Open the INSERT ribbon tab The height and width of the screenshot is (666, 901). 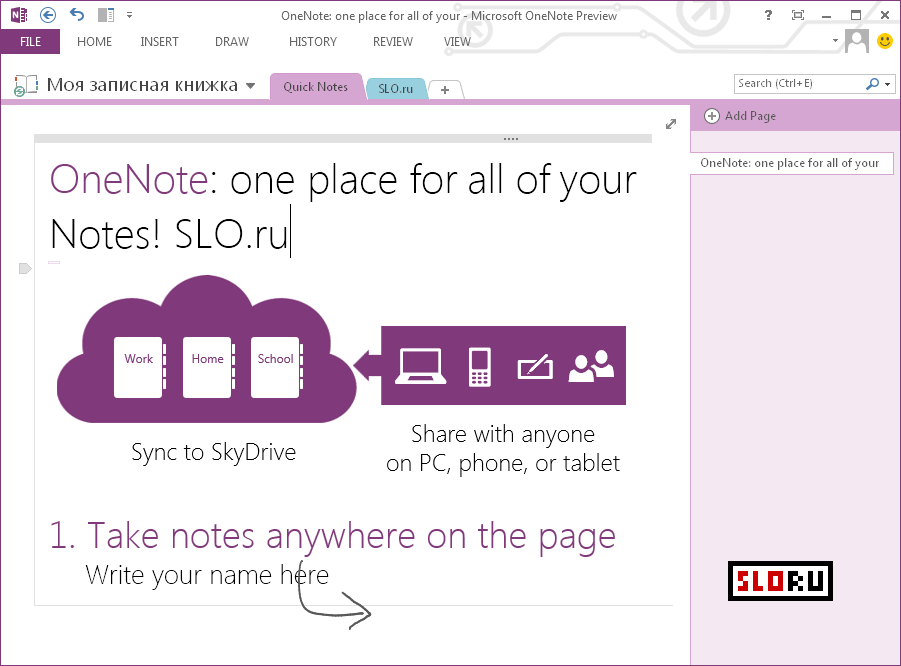[159, 42]
